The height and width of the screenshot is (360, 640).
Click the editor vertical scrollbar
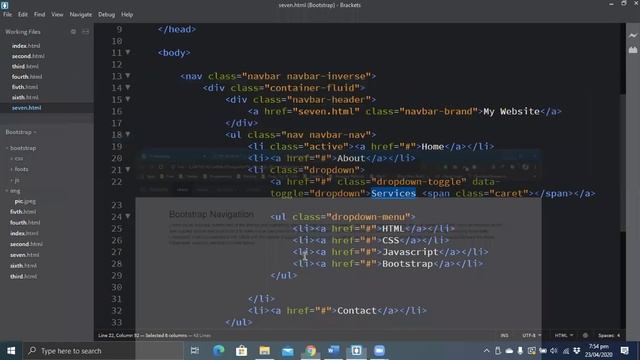pos(622,163)
